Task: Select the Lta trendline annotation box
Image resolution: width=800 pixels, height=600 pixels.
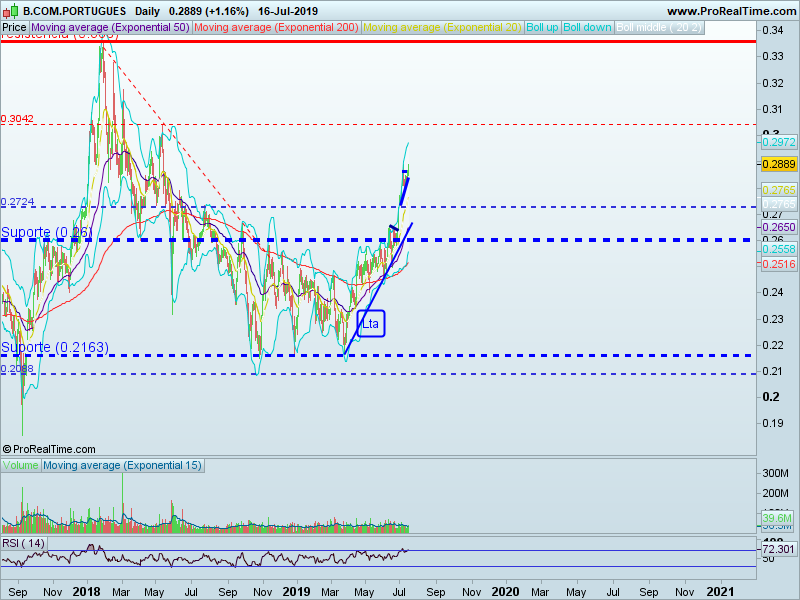Action: point(371,323)
